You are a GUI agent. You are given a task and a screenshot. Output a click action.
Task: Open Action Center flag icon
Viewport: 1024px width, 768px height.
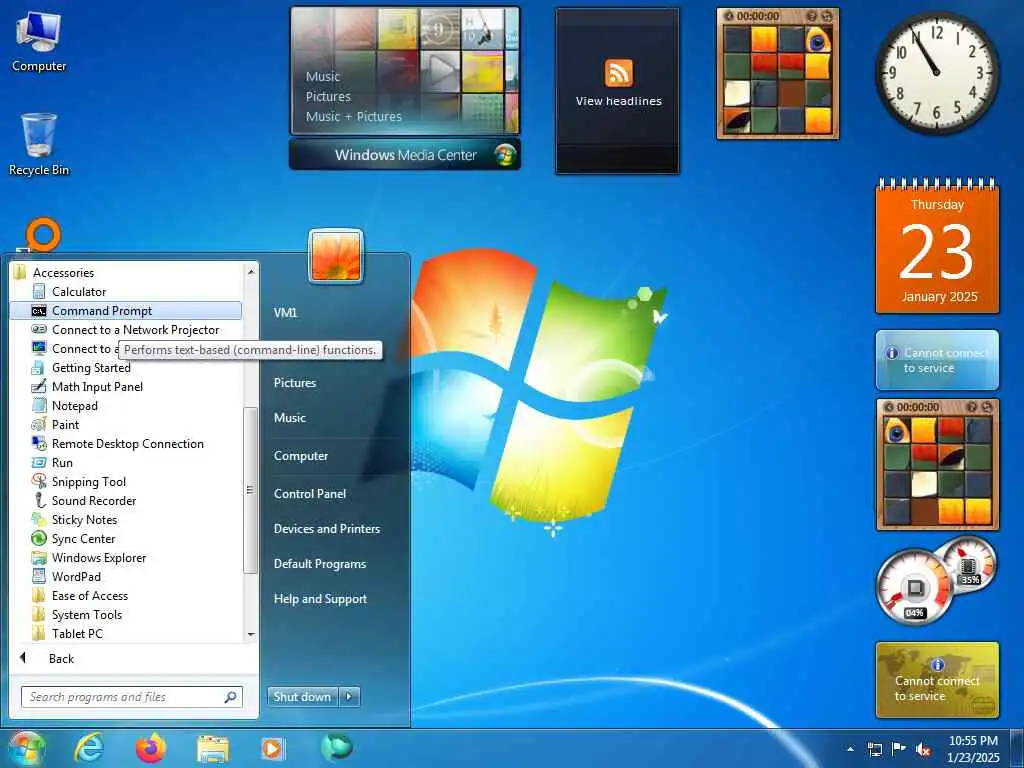coord(899,749)
